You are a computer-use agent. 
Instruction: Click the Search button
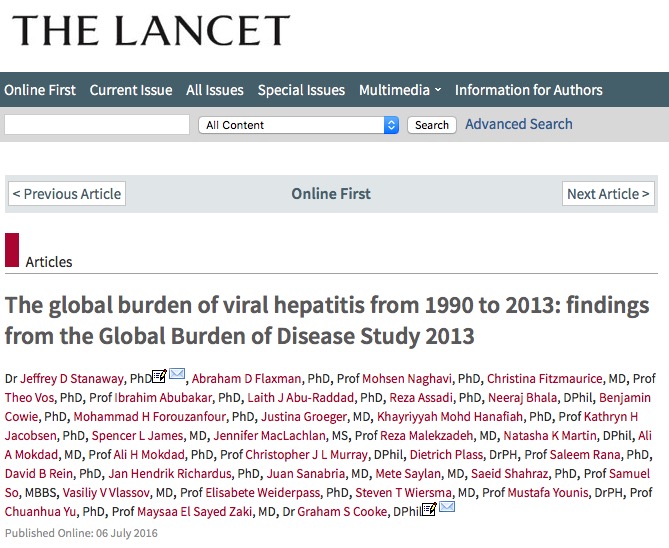click(432, 125)
